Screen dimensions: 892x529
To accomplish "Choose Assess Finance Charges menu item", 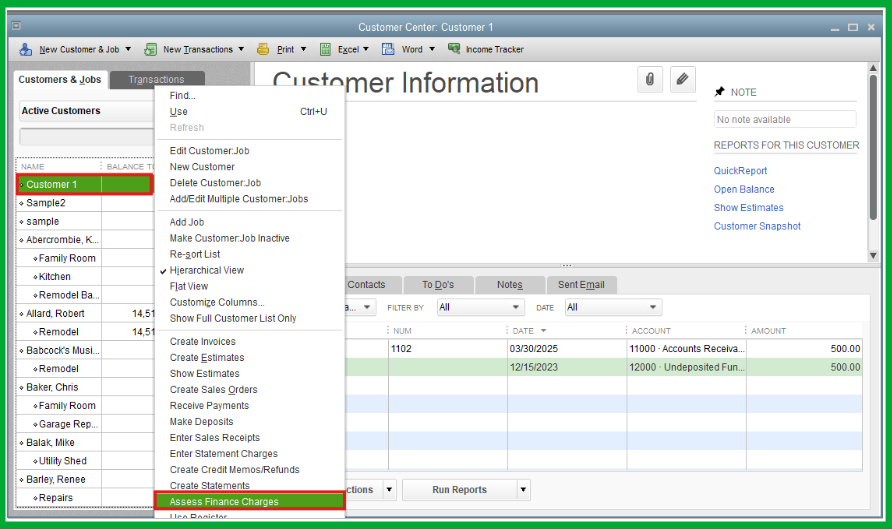I will [250, 501].
